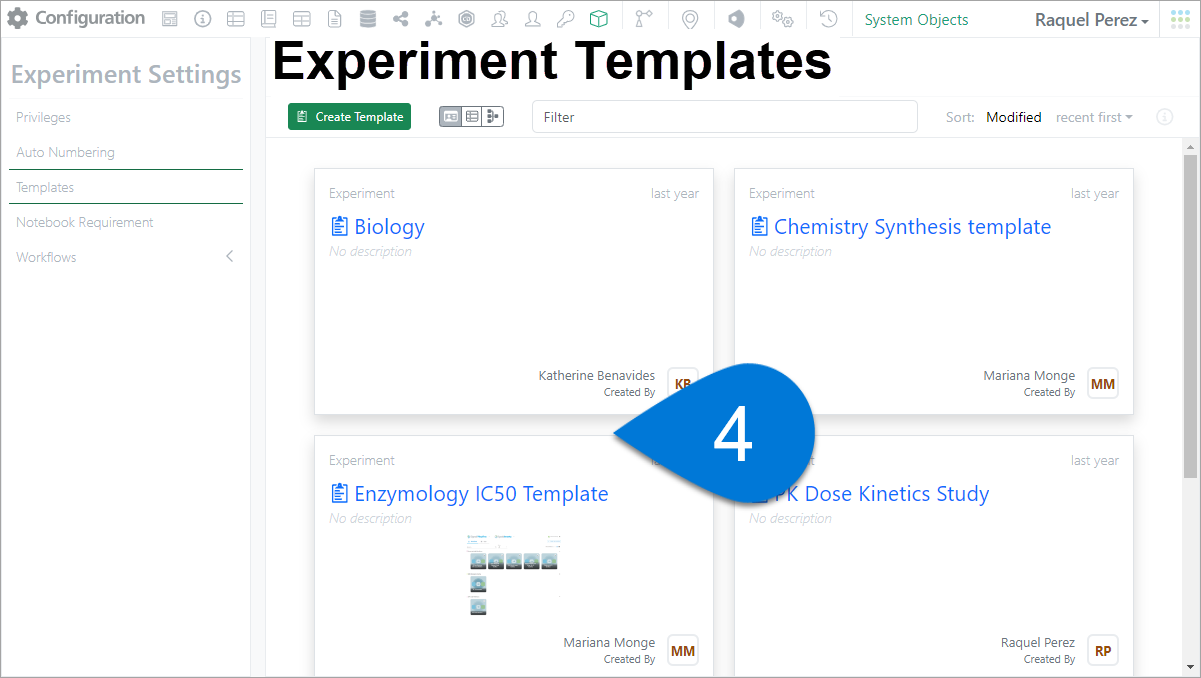Click the key icon in top toolbar
This screenshot has width=1201, height=678.
click(x=565, y=19)
